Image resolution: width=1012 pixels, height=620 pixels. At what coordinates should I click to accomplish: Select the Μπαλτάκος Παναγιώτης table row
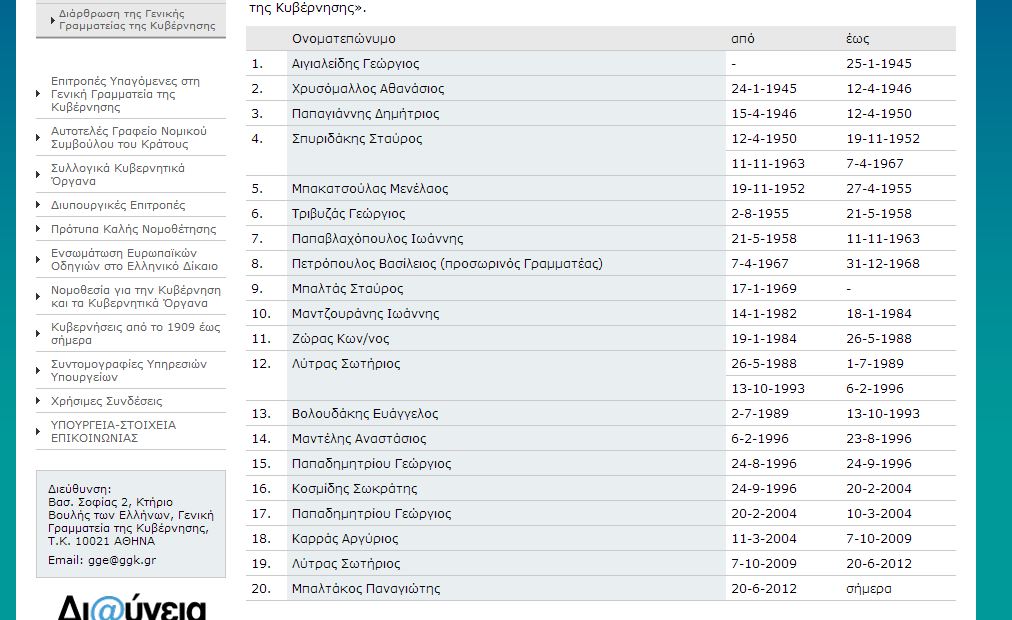(365, 589)
